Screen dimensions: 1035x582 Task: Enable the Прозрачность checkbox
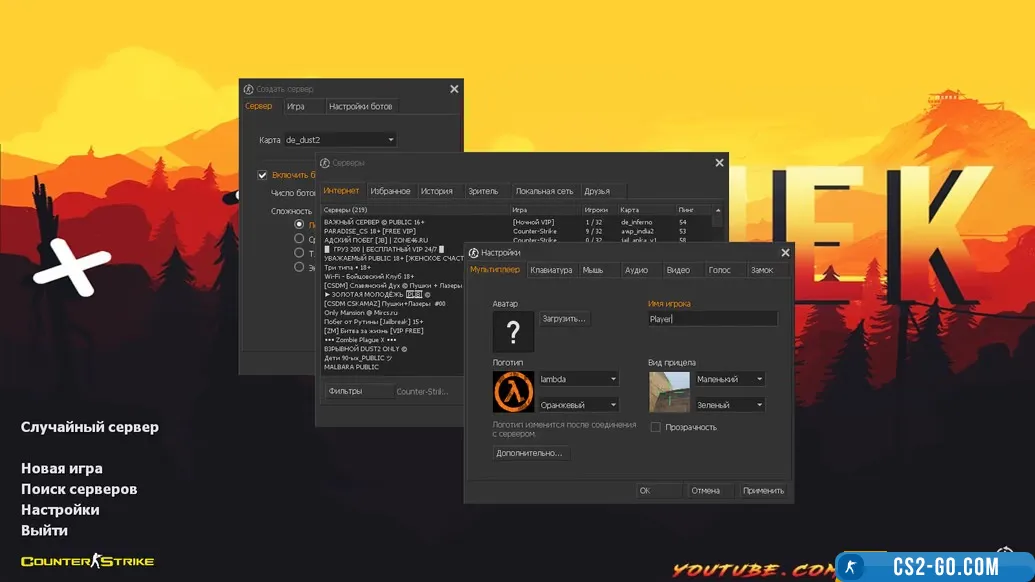tap(656, 427)
